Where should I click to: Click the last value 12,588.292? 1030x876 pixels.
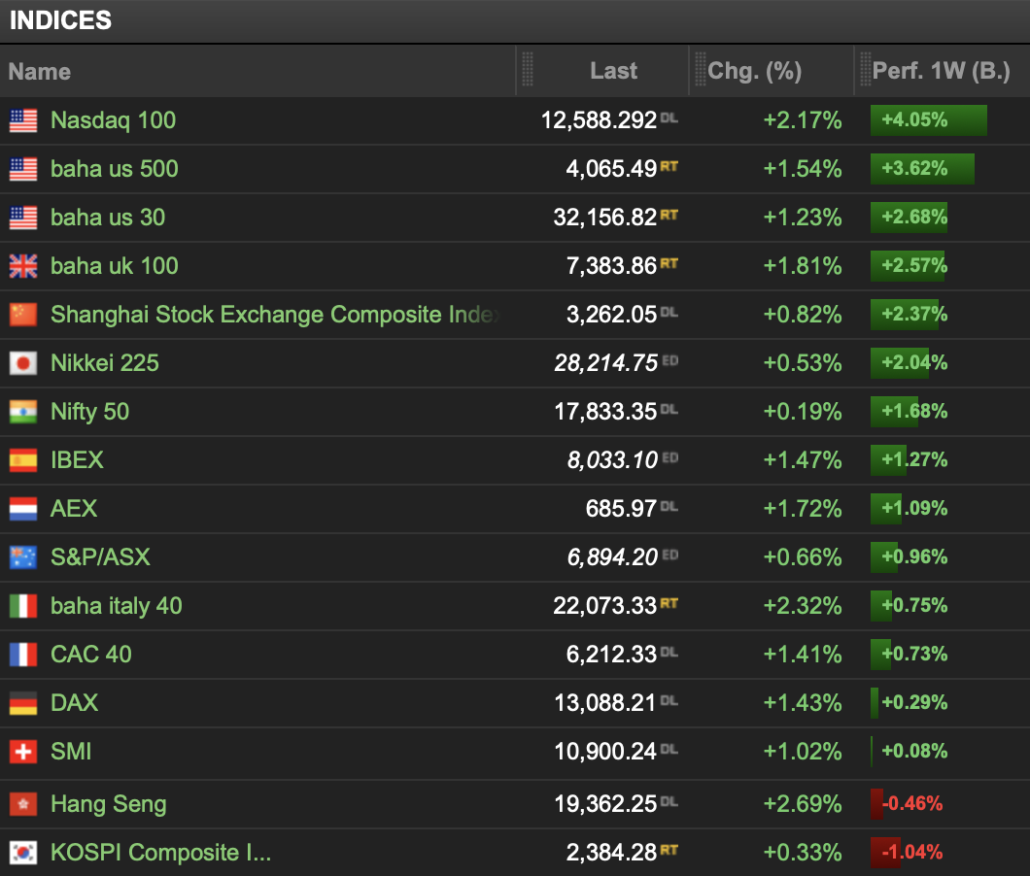point(599,120)
